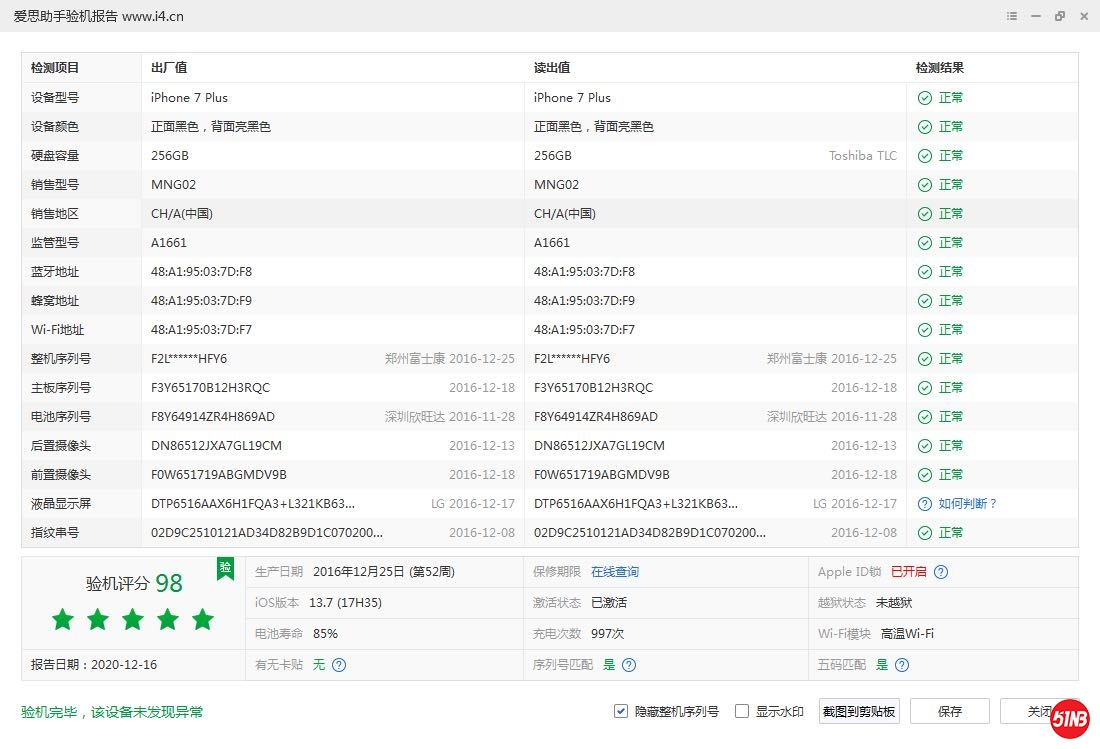Click Toshiba TLC label in 硬盘容量 row
Screen dimensions: 1100x749
coord(863,156)
